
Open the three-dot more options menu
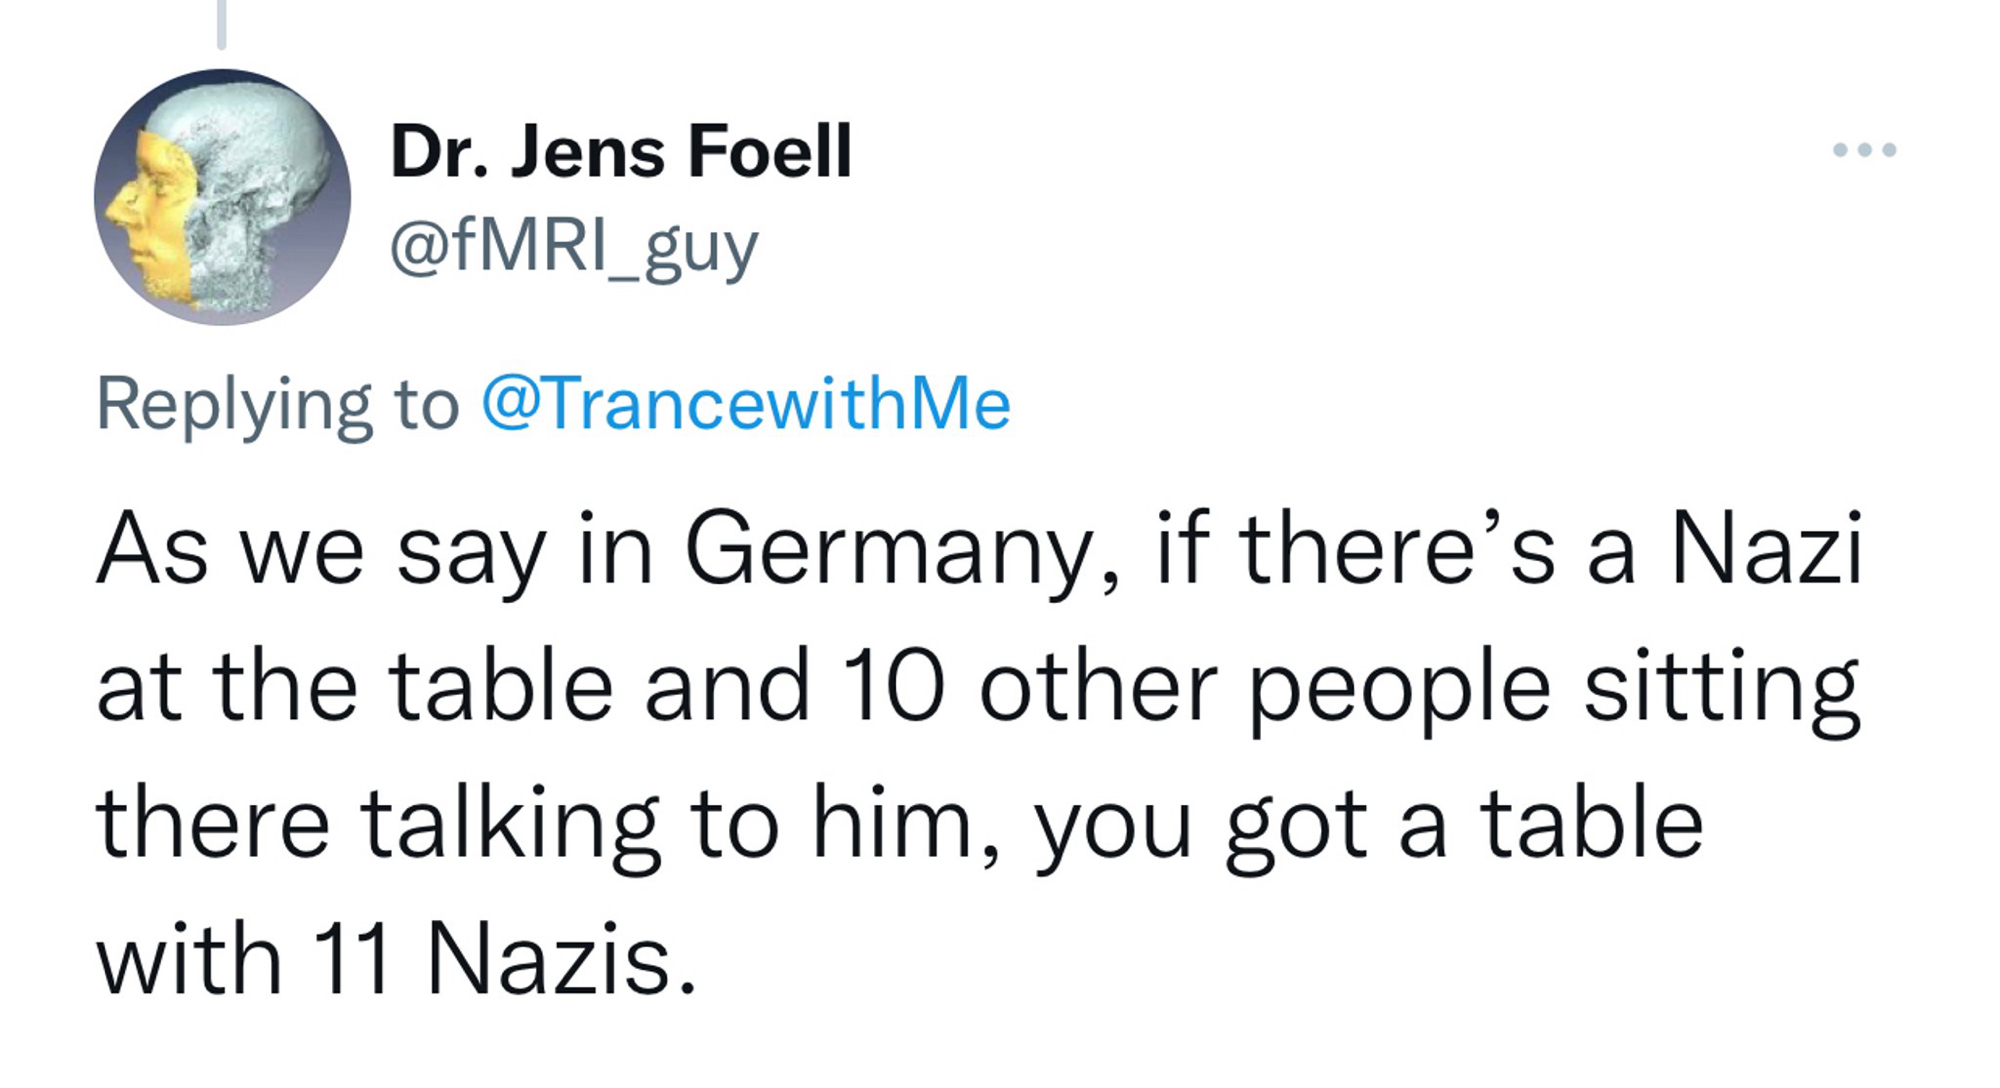point(1864,150)
